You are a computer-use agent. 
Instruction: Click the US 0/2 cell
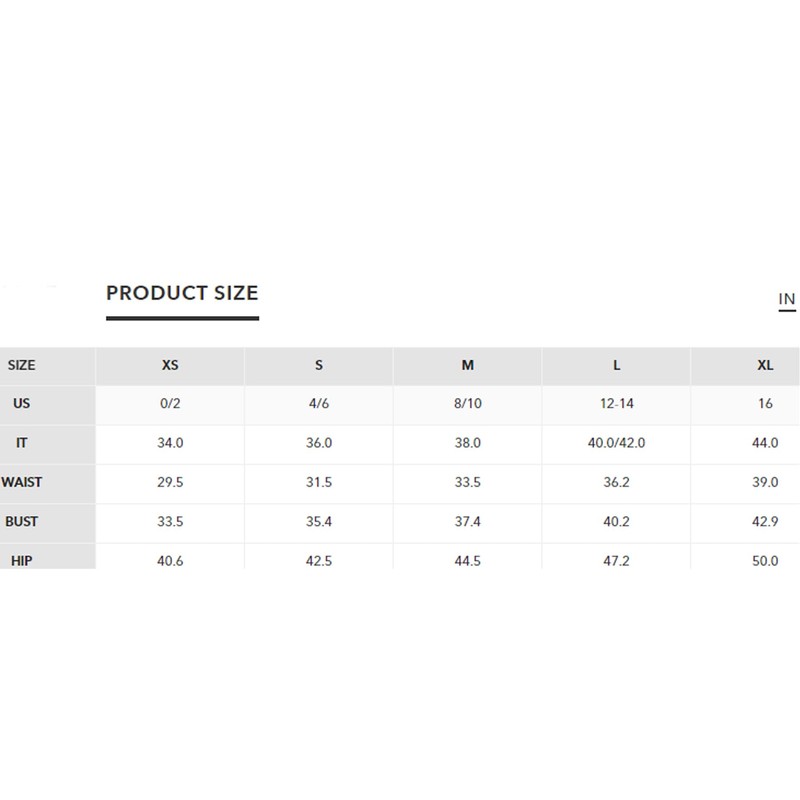point(170,404)
